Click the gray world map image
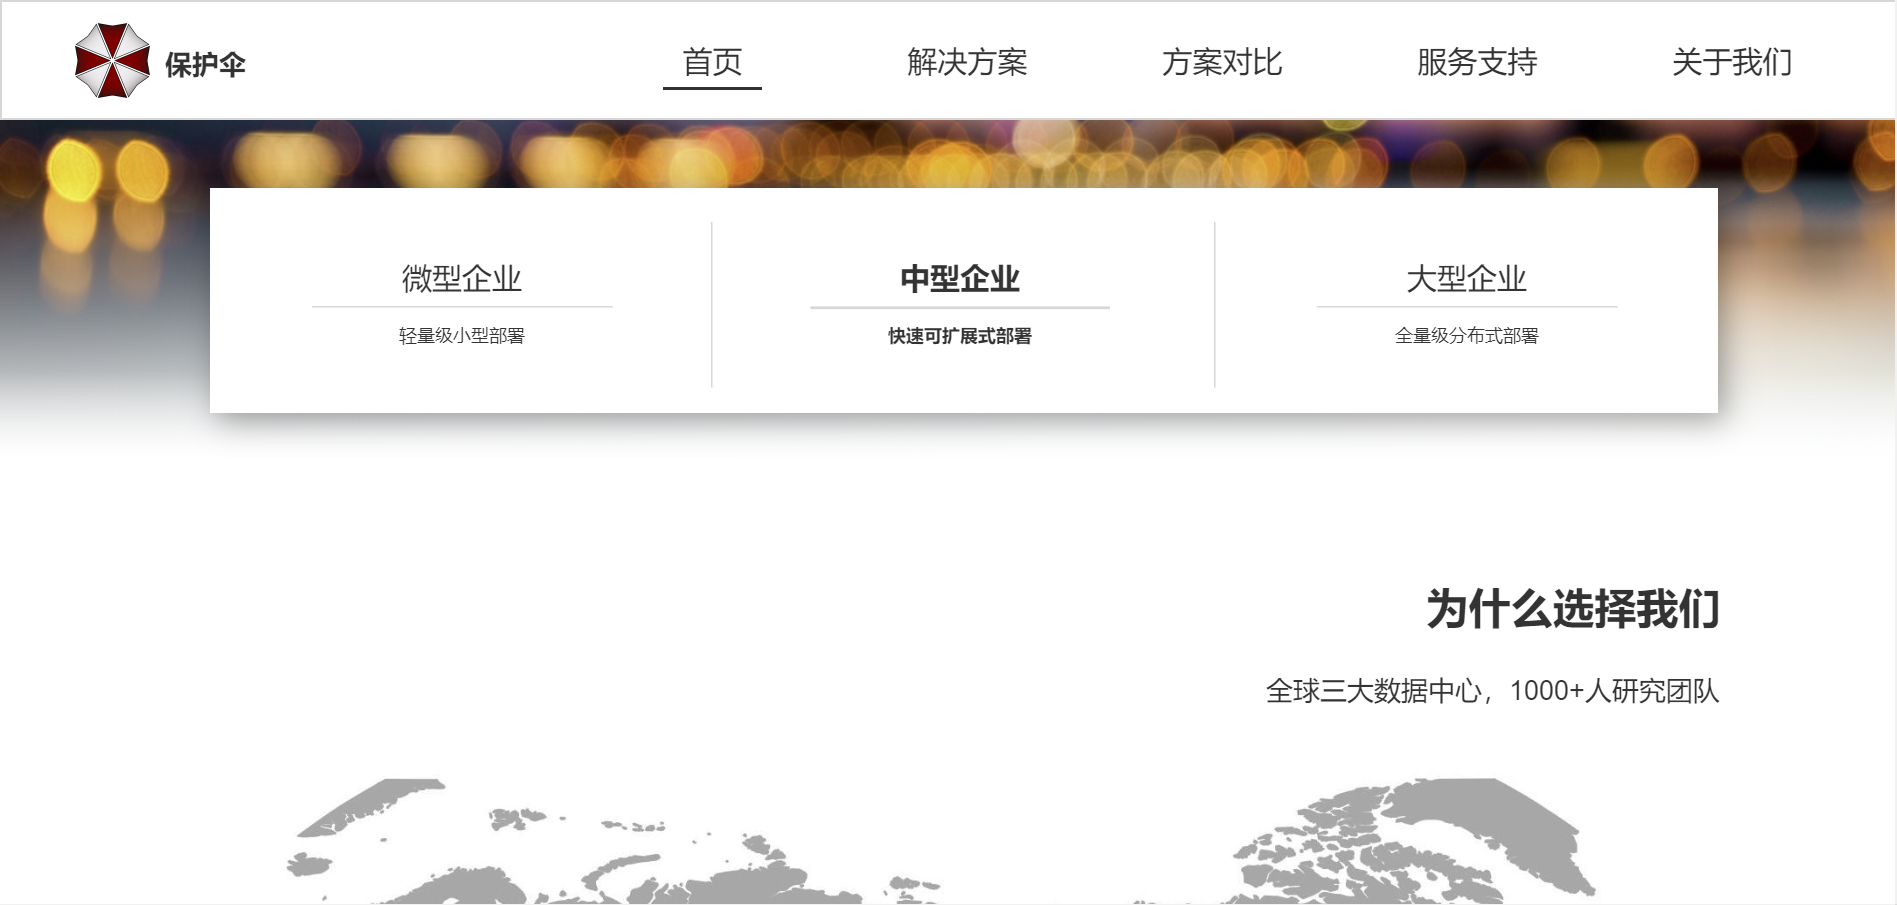 click(x=940, y=841)
